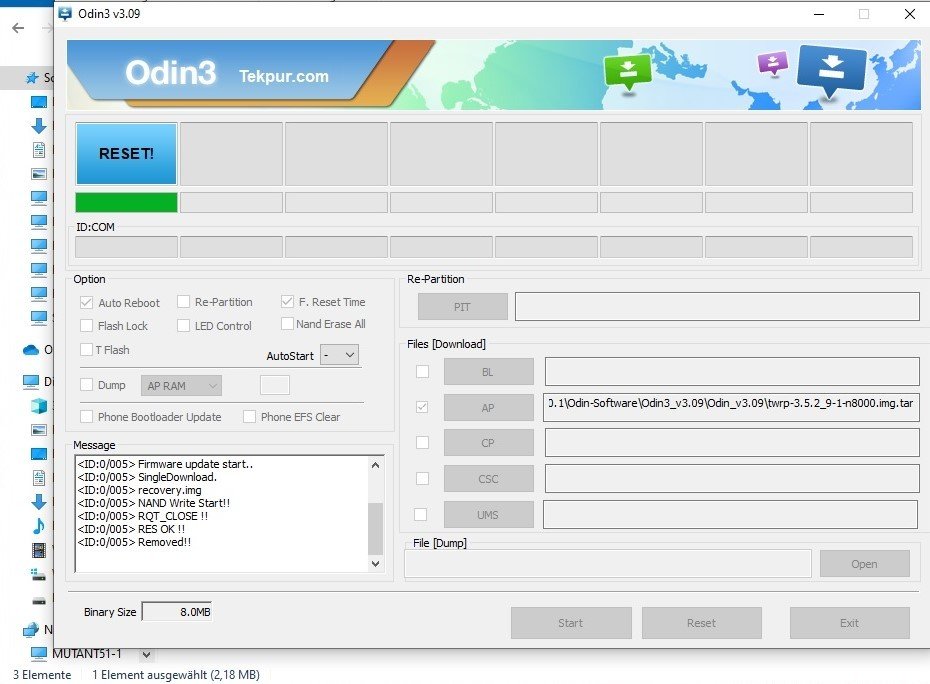Click the back arrow in Explorer window
Screen dimensions: 930x684
click(x=18, y=28)
